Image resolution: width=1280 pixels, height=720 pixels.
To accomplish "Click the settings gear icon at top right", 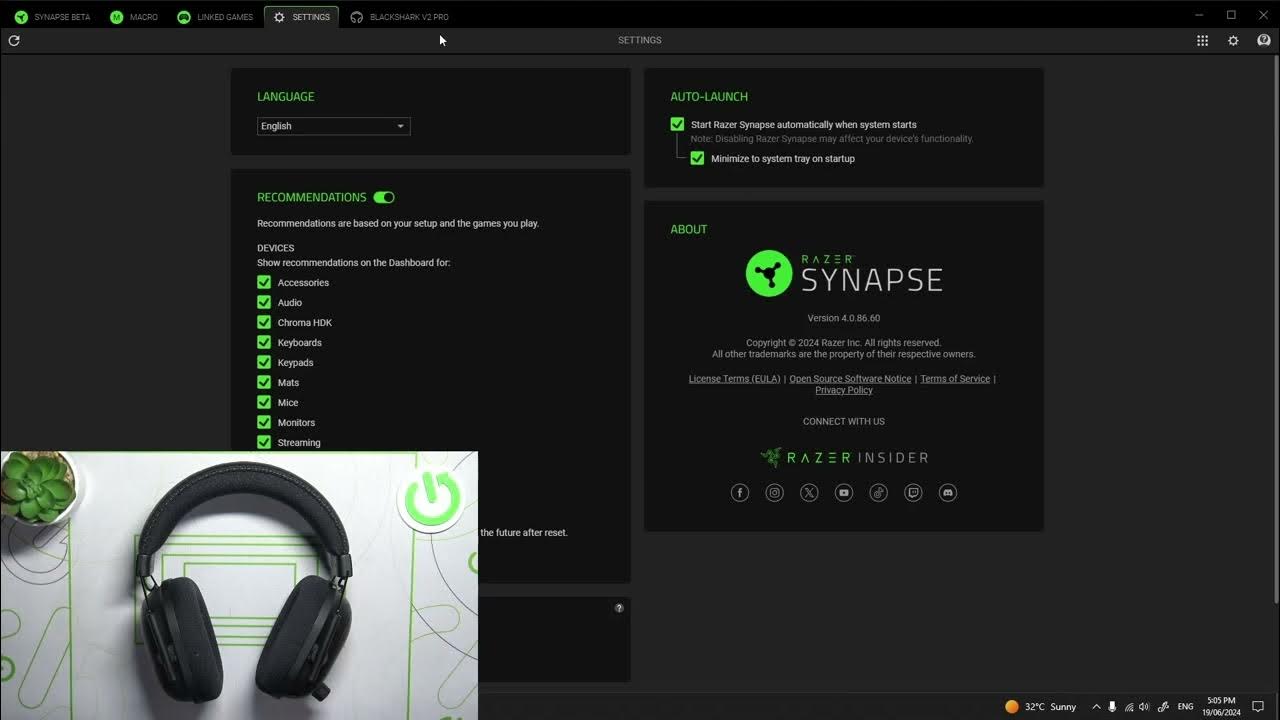I will (1233, 40).
